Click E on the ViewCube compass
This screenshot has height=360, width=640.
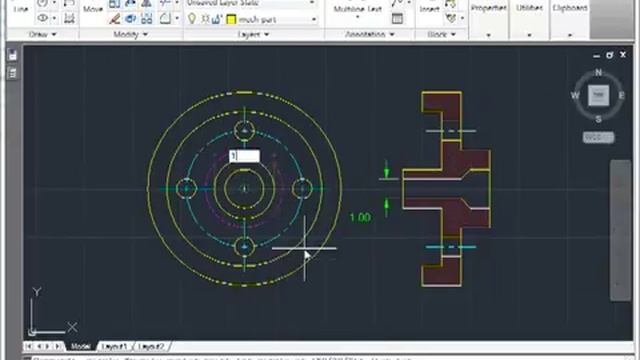coord(622,96)
